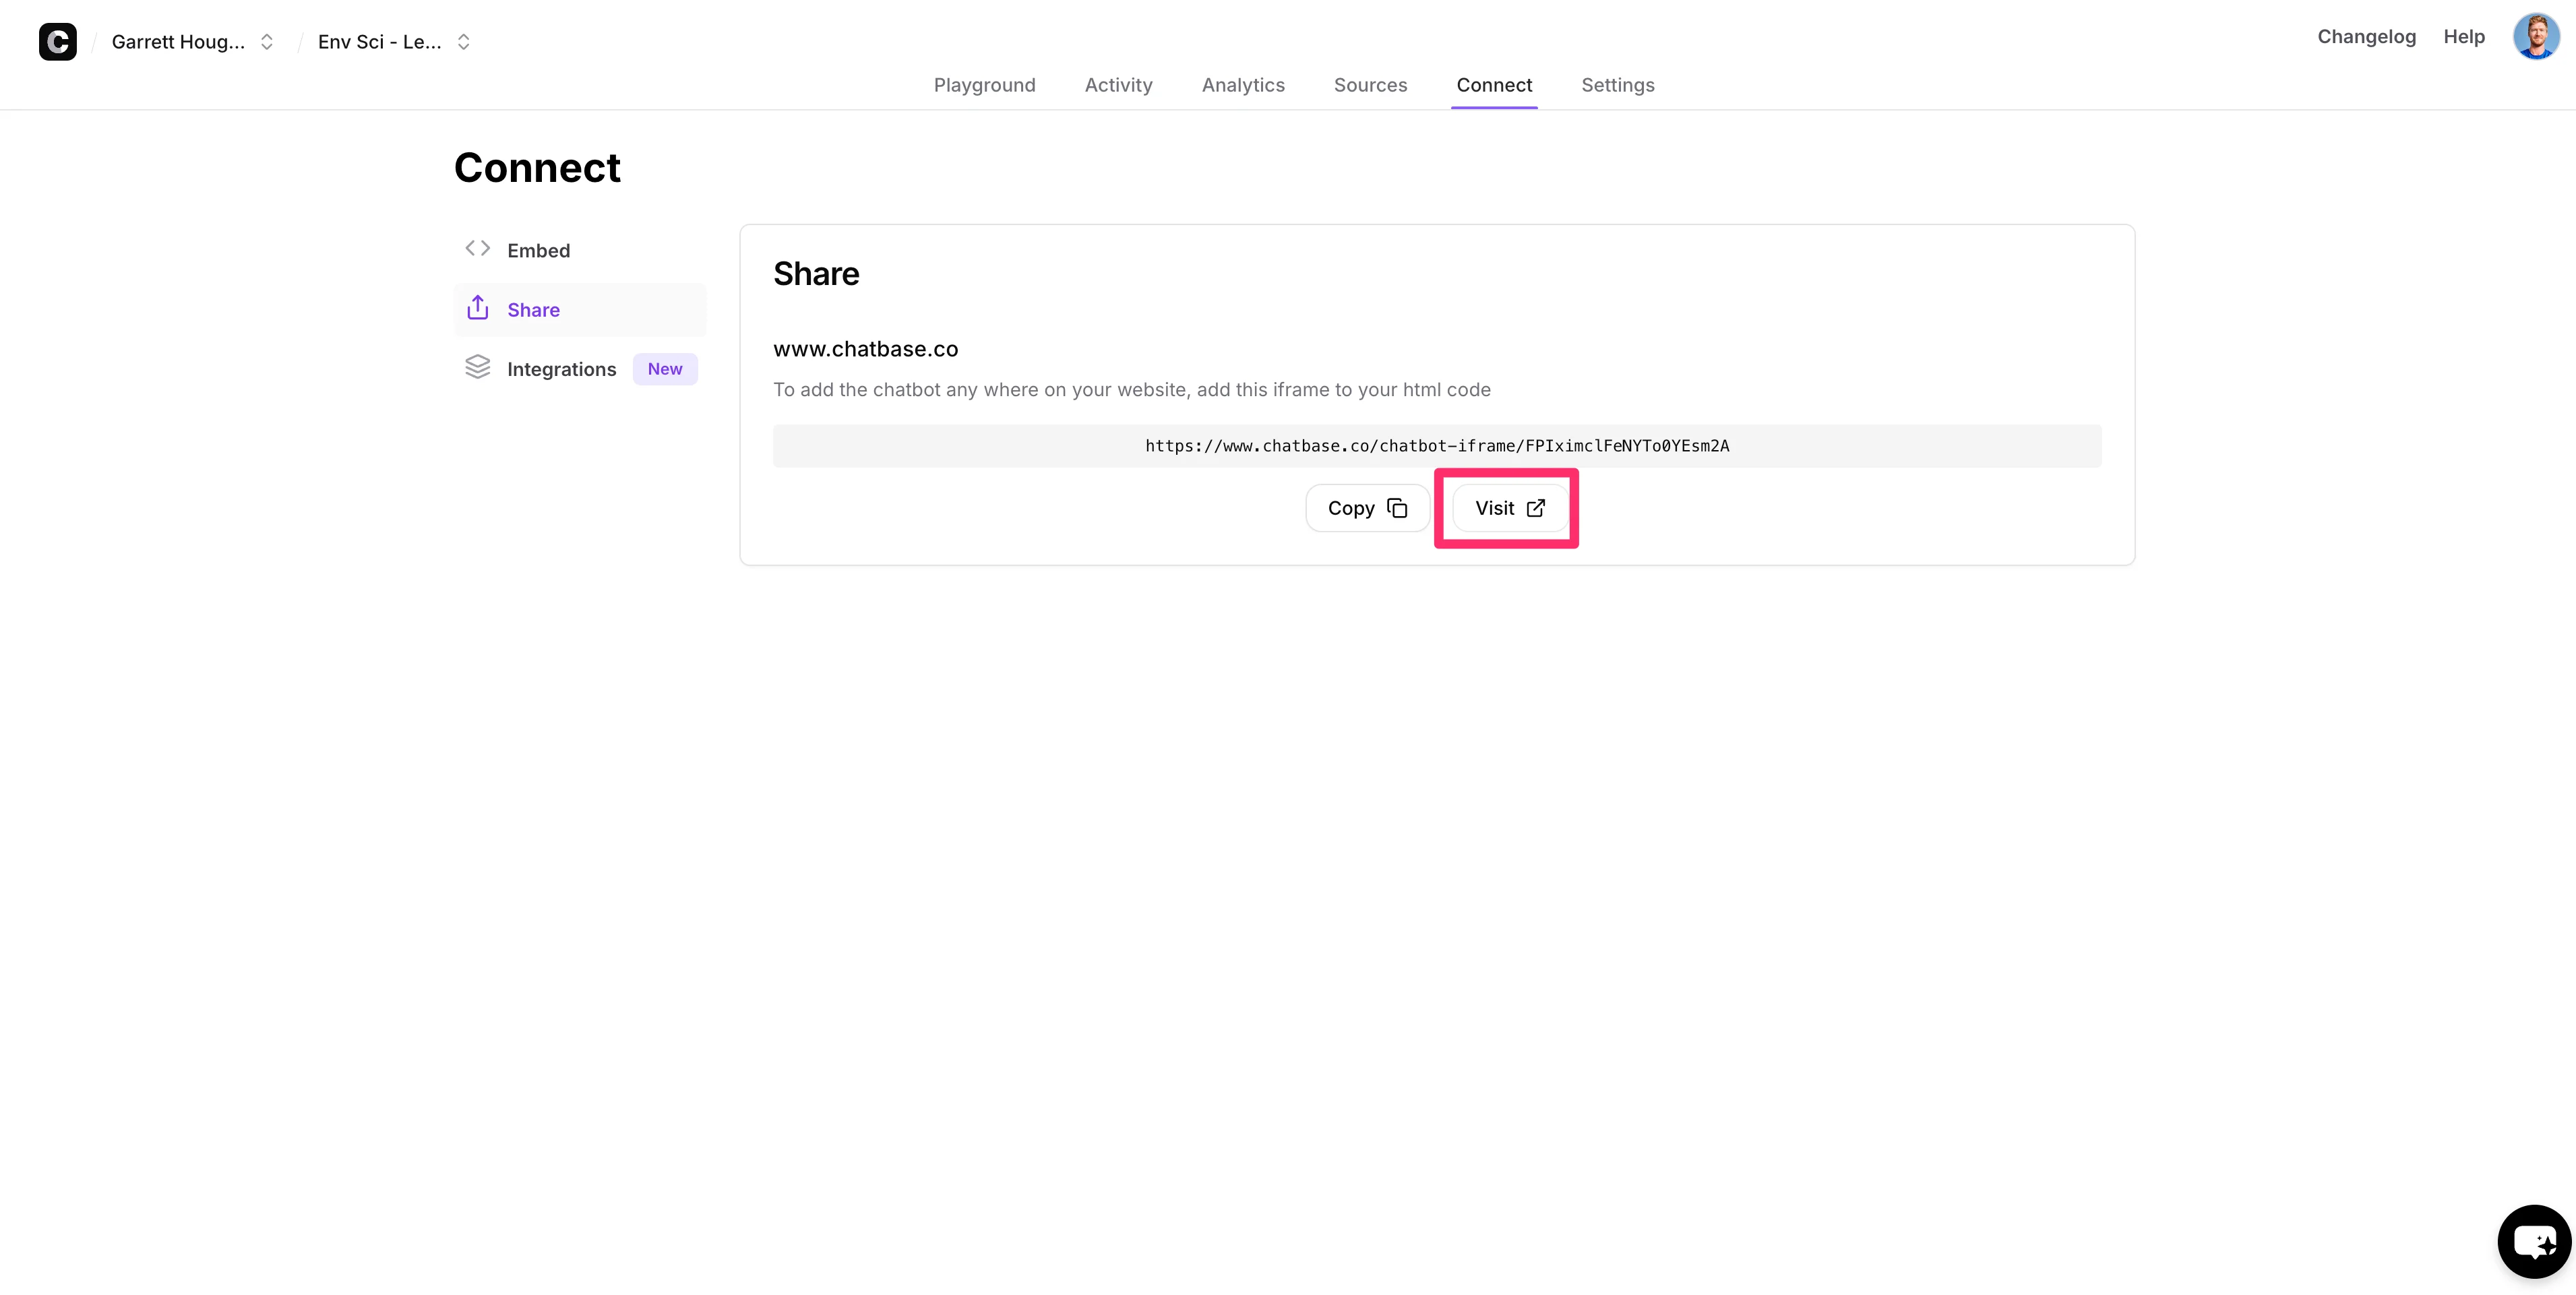
Task: Expand the Env Sci chatbot switcher
Action: pyautogui.click(x=380, y=42)
